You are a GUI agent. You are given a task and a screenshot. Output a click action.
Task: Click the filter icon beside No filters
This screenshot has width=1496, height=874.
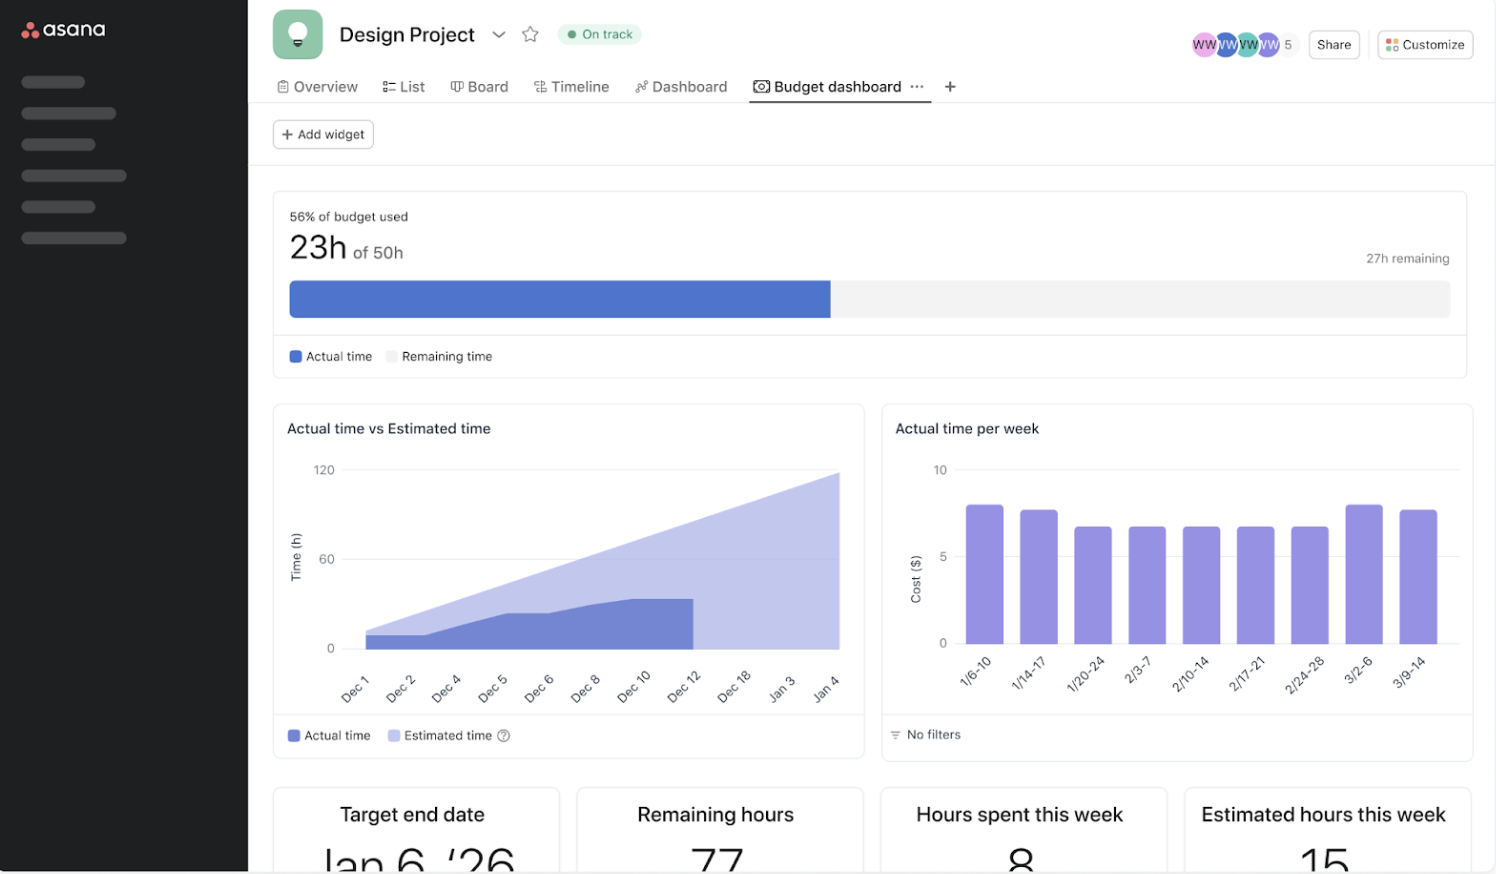pos(895,735)
